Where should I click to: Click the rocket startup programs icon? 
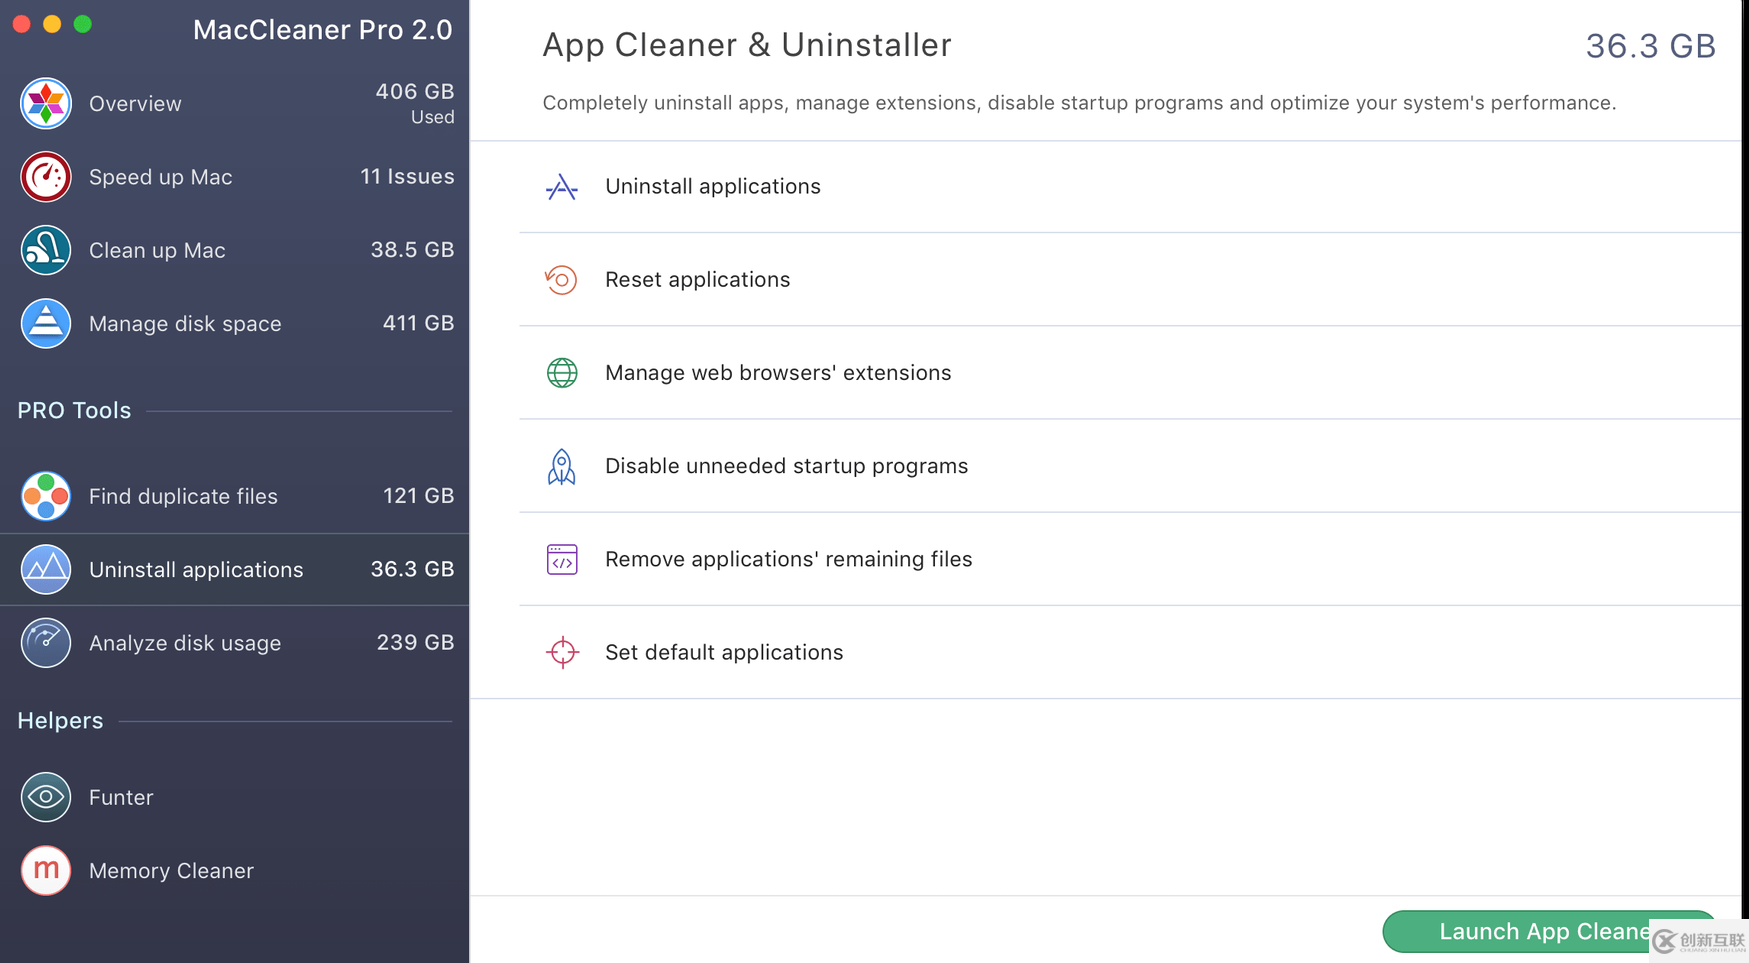pos(562,466)
